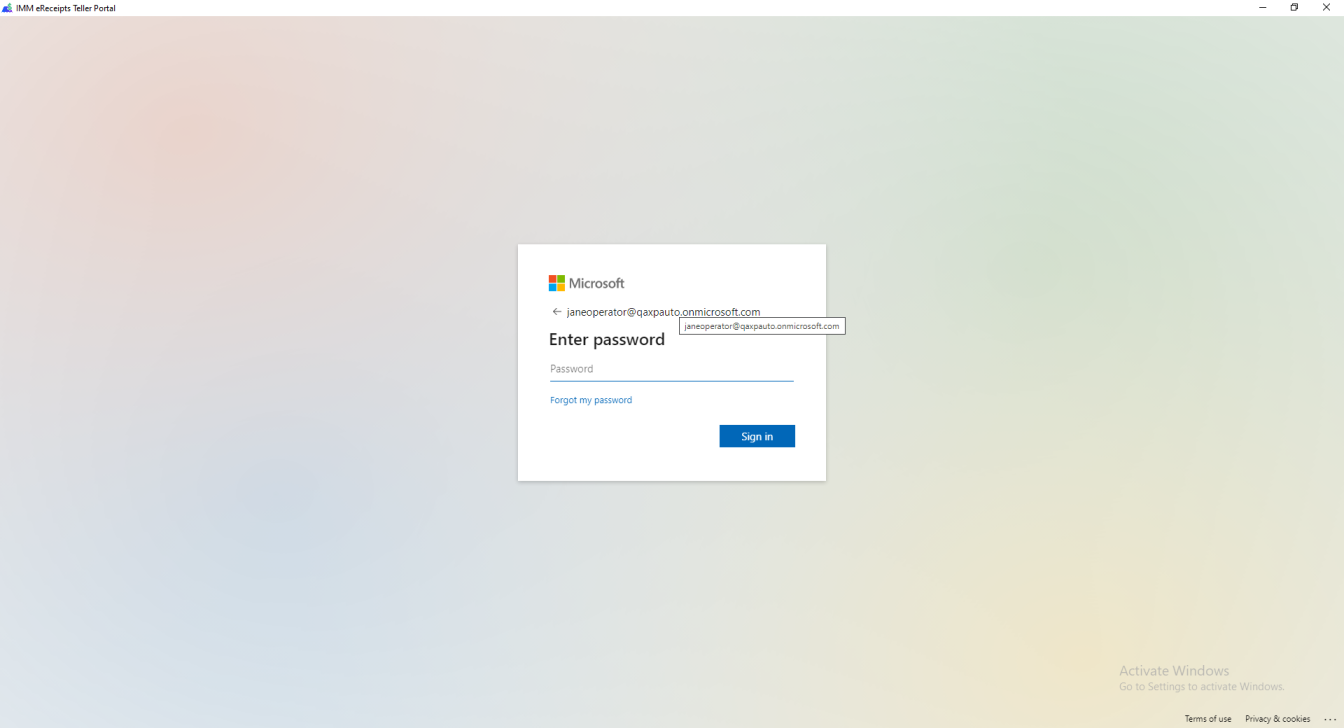Click the Activate Windows watermark heading

tap(1174, 671)
